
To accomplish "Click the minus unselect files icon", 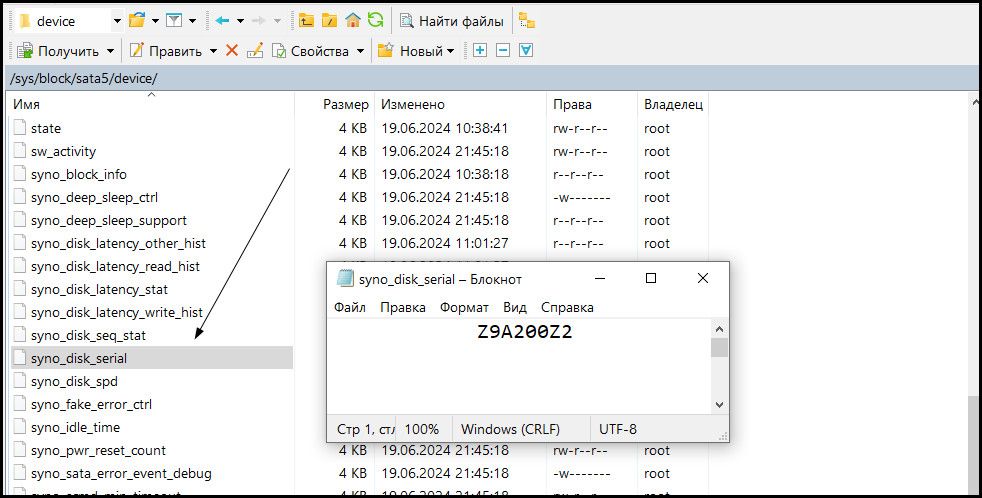I will point(503,50).
